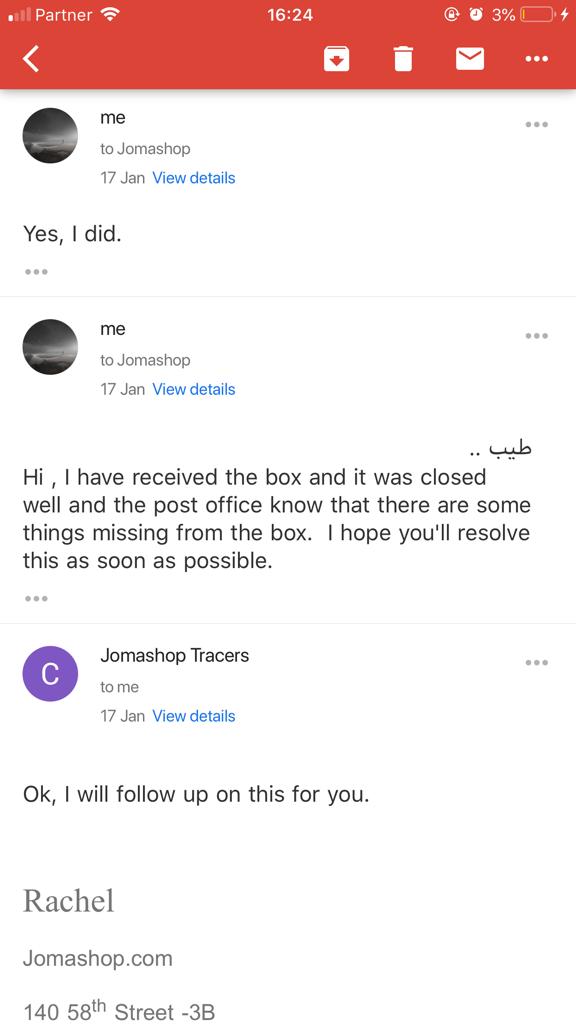
Task: Archive this conversation with the archive icon
Action: (336, 59)
